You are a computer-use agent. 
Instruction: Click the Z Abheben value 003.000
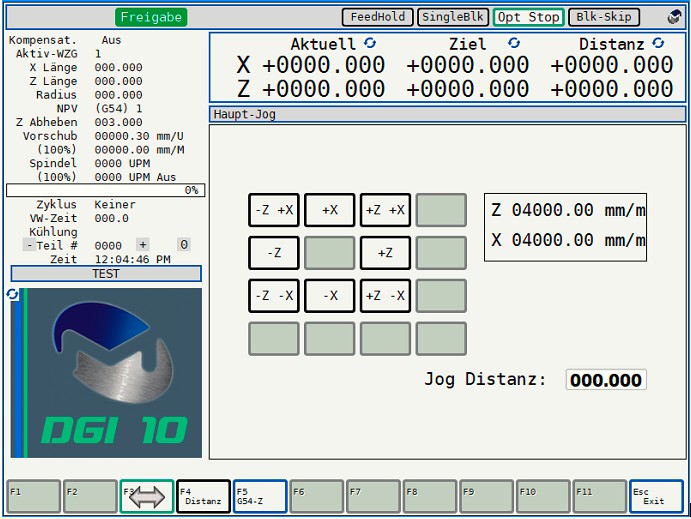pyautogui.click(x=119, y=122)
